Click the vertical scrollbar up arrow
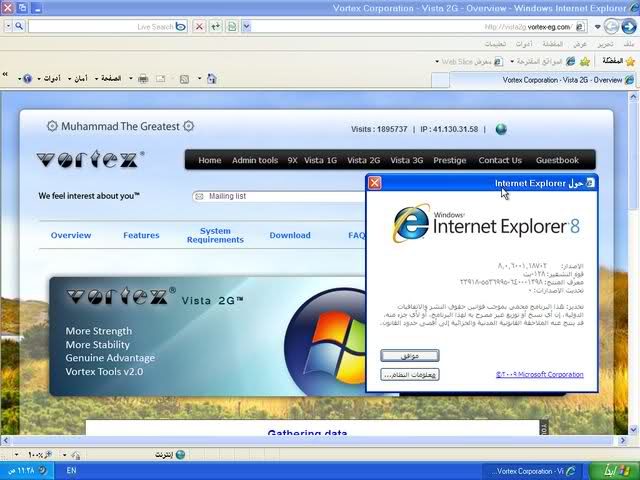This screenshot has width=640, height=480. pos(633,97)
